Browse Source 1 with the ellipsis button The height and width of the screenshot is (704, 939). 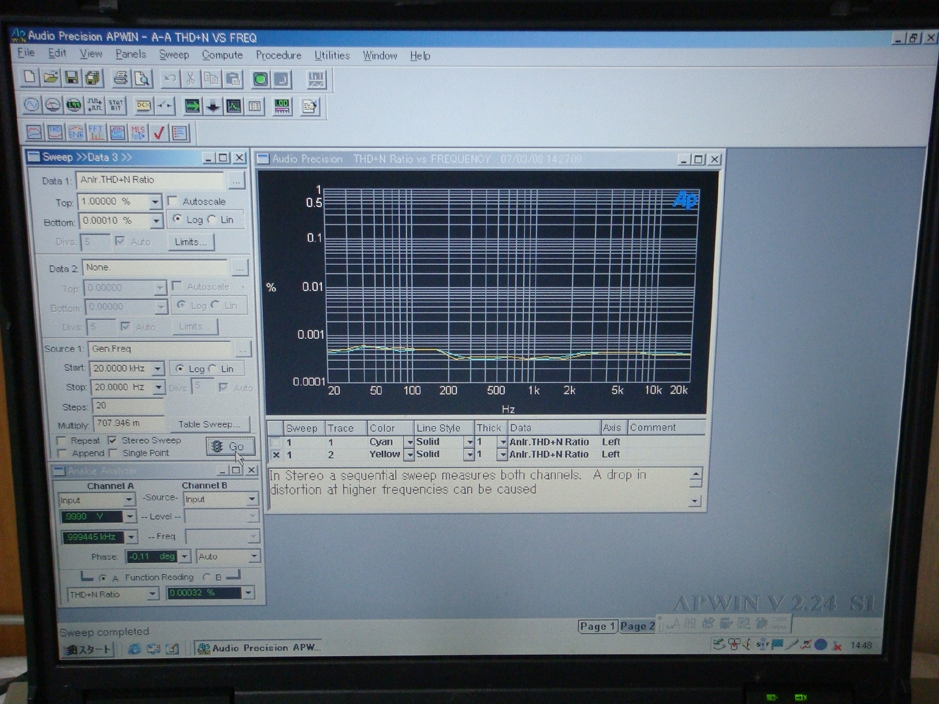(243, 348)
